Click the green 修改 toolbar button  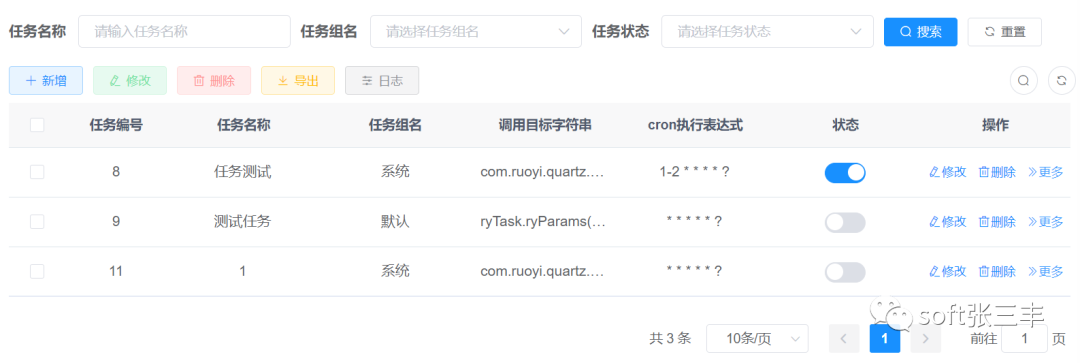[x=130, y=81]
